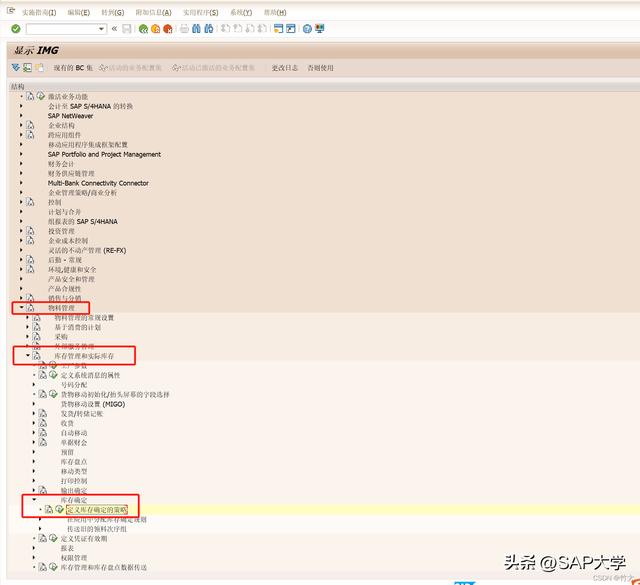The height and width of the screenshot is (585, 640).
Task: Collapse the 库存确定 node arrow
Action: click(x=34, y=500)
